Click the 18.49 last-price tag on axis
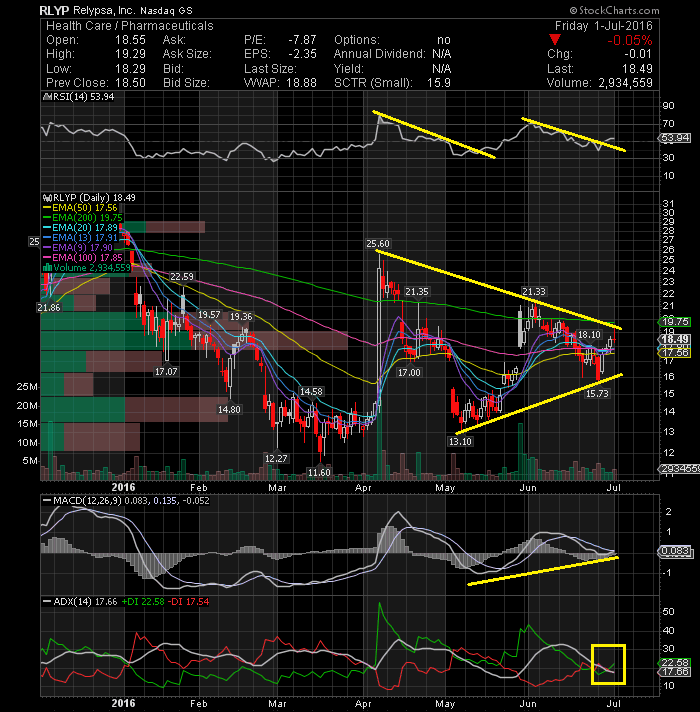 pyautogui.click(x=675, y=339)
